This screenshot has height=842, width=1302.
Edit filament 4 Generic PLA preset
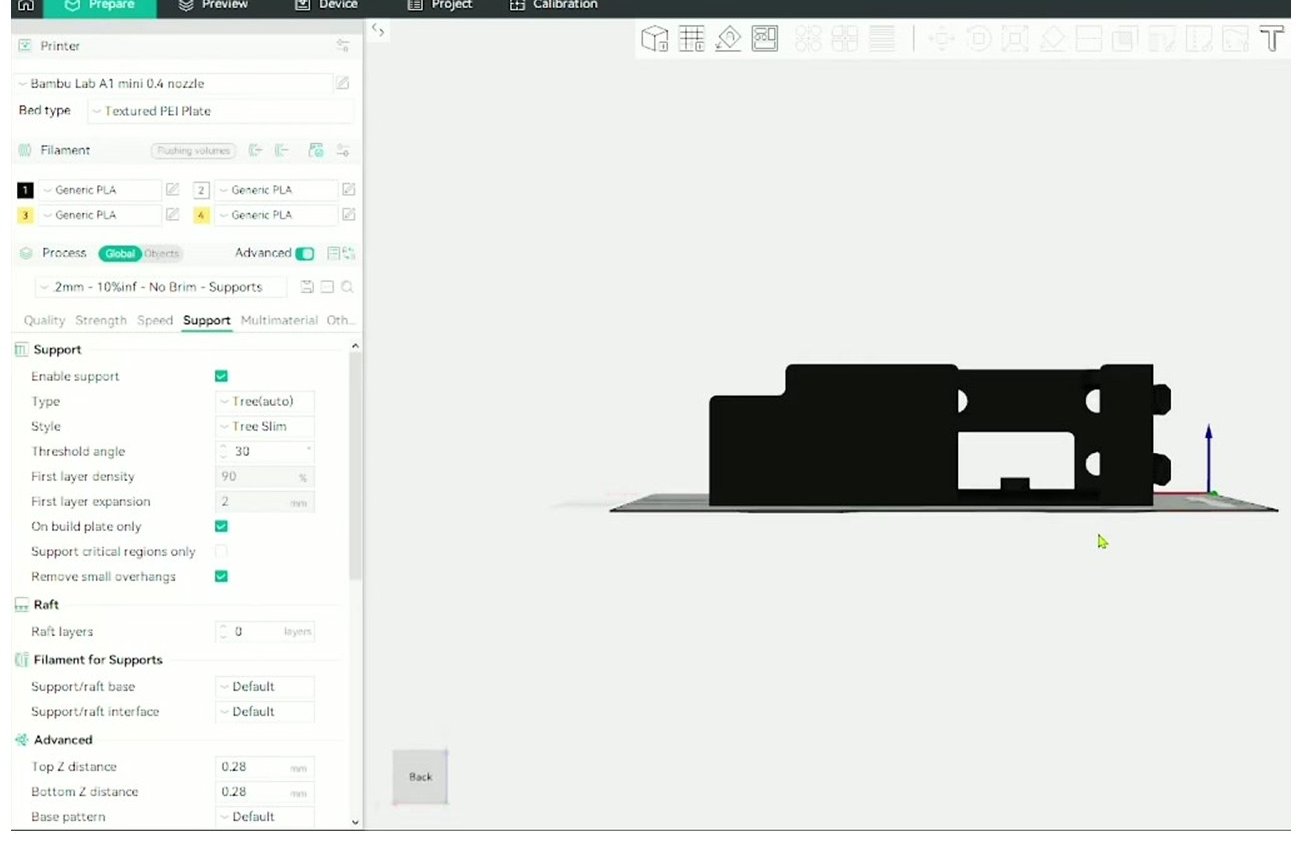348,214
